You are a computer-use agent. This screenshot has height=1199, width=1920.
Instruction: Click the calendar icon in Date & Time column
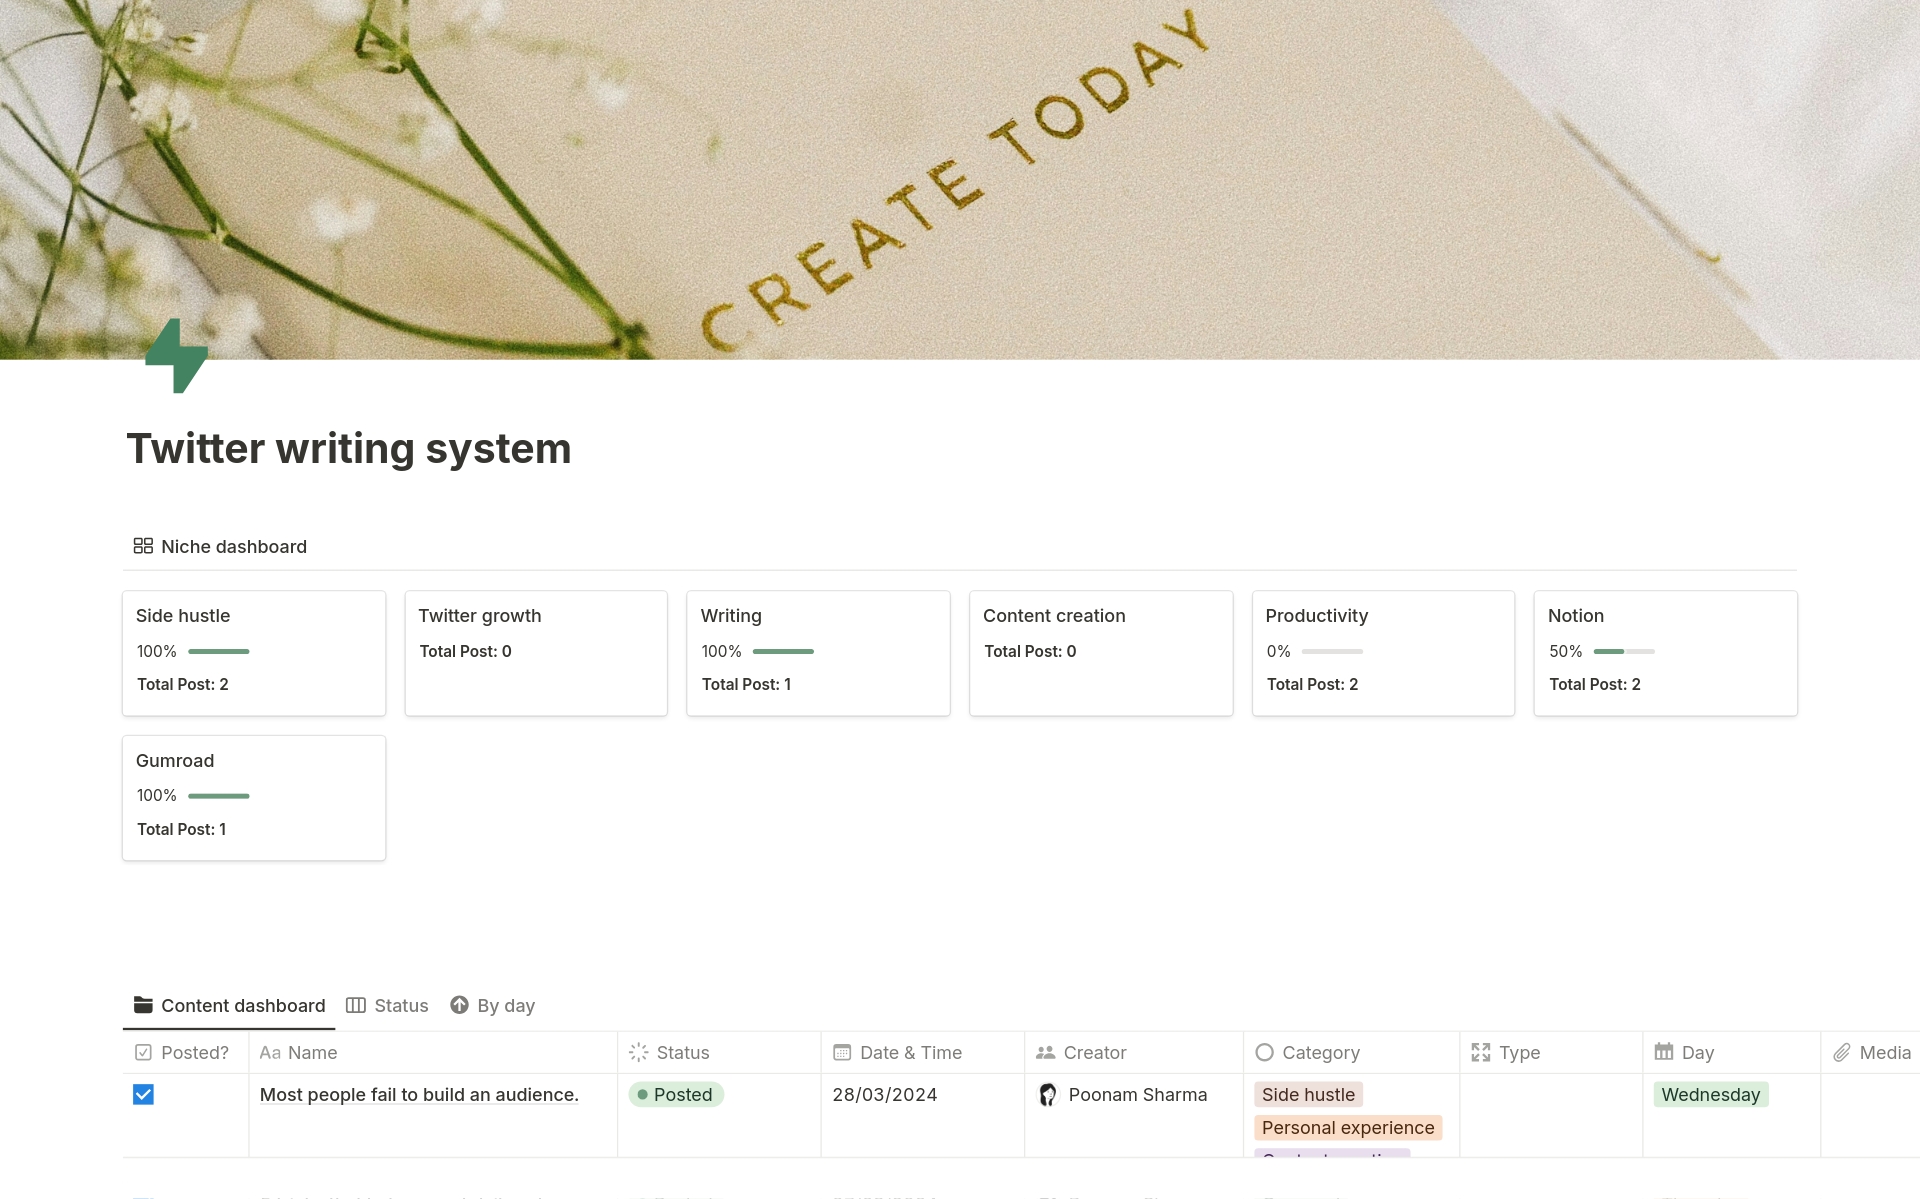click(840, 1052)
